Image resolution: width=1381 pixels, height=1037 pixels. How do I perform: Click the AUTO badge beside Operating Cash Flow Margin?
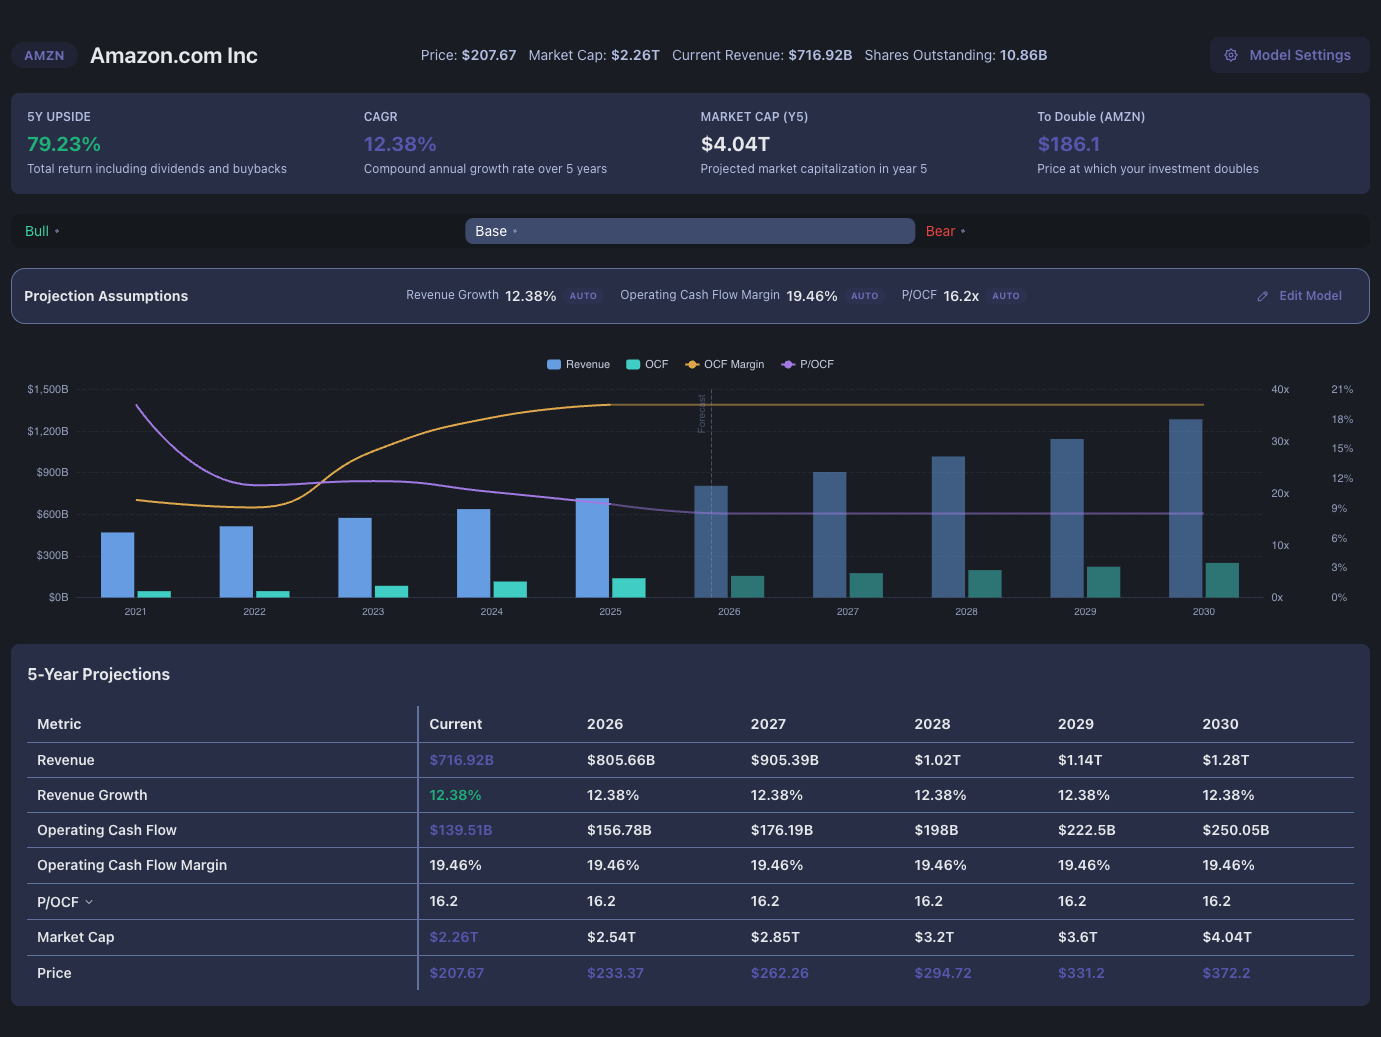[x=865, y=295]
